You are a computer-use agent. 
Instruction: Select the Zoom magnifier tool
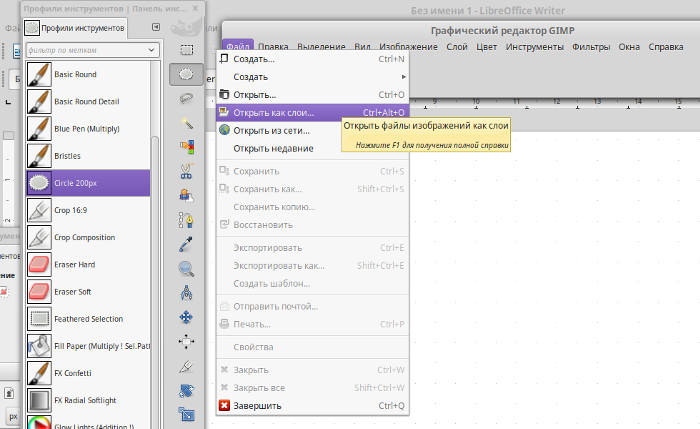click(x=187, y=268)
